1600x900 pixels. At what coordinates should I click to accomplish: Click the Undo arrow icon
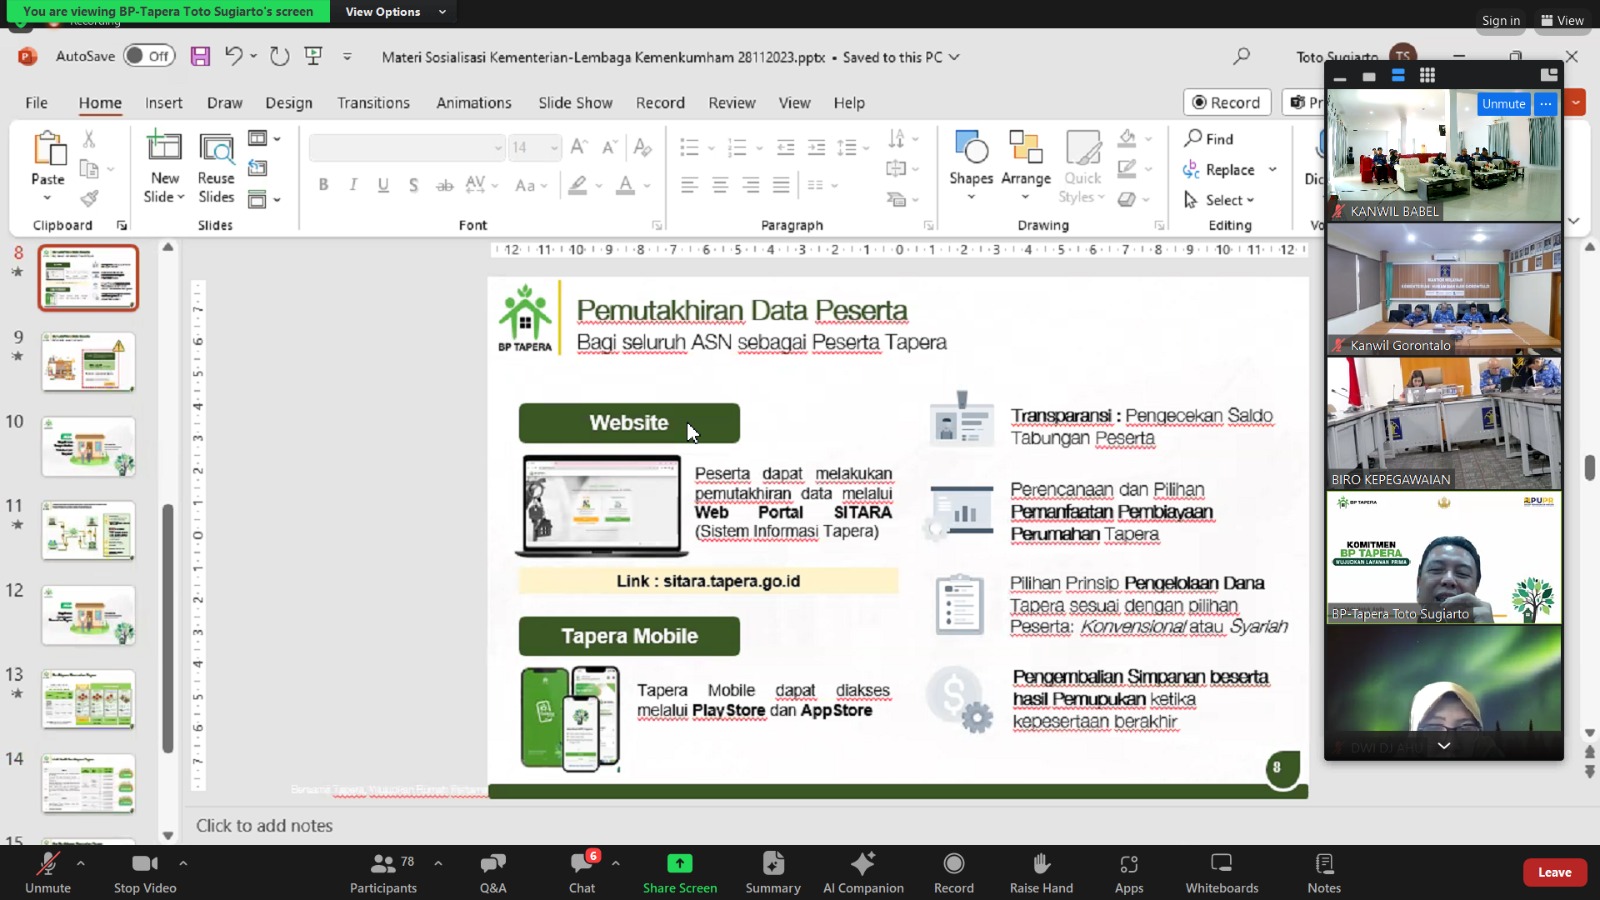tap(233, 57)
